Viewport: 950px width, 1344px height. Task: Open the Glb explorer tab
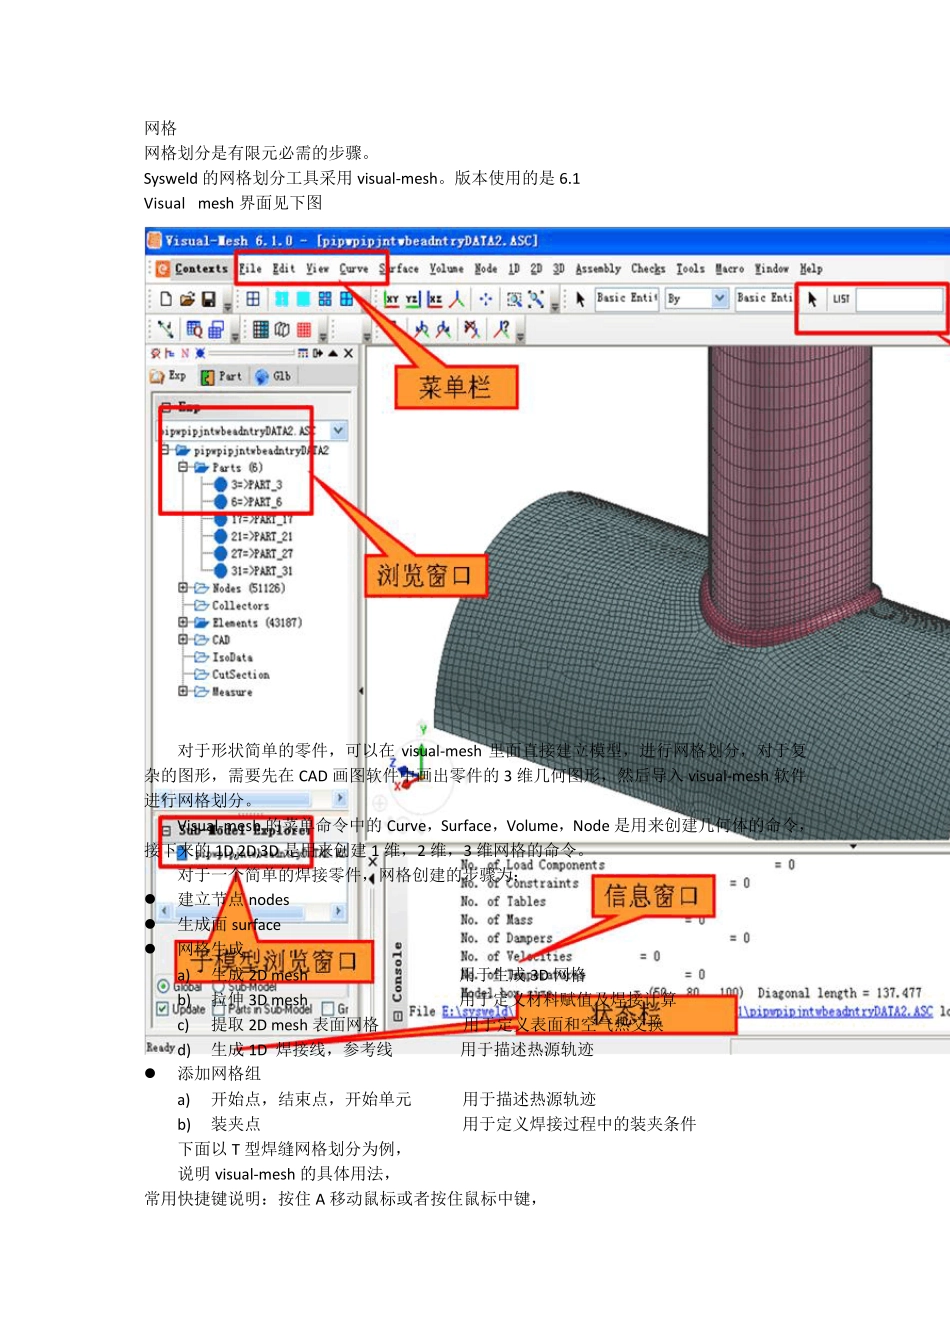click(x=273, y=377)
